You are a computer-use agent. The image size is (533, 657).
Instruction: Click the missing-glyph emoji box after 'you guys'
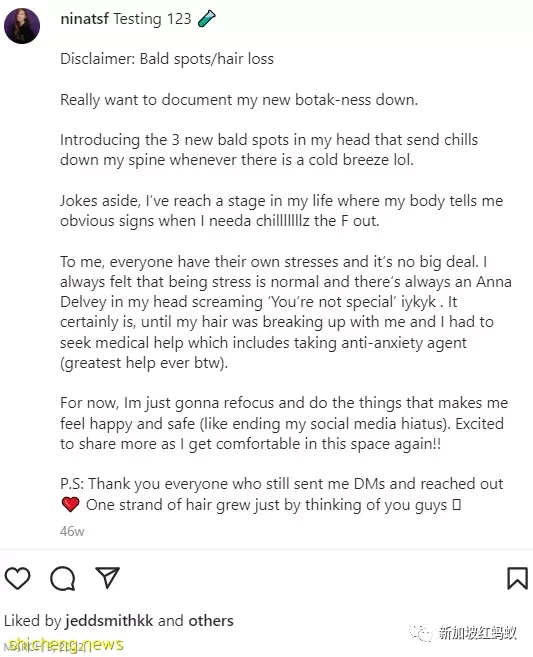pyautogui.click(x=457, y=504)
